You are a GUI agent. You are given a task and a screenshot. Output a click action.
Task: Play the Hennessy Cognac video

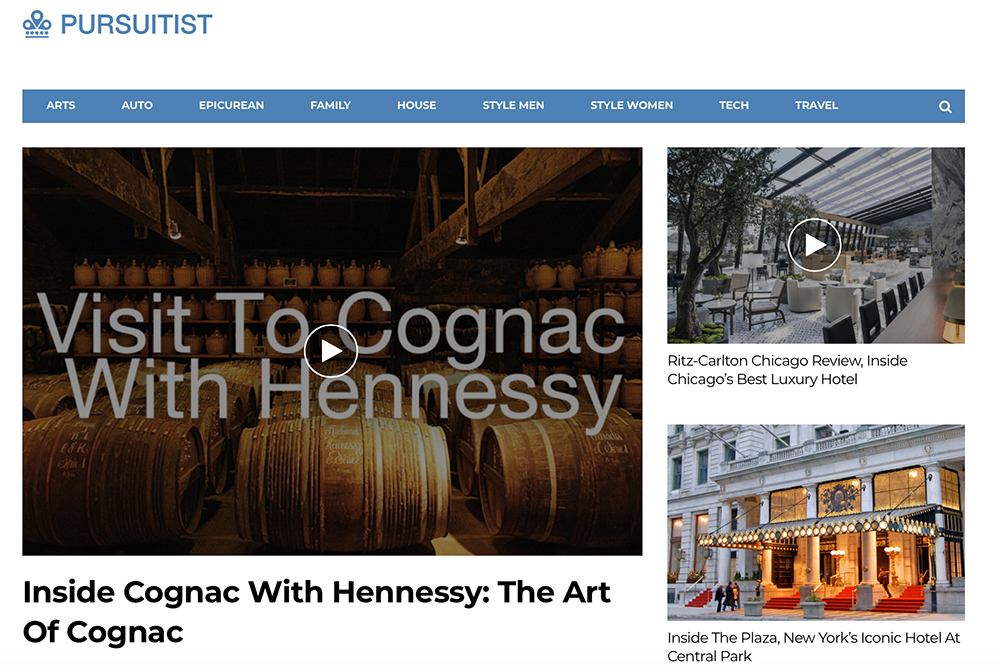[x=331, y=351]
